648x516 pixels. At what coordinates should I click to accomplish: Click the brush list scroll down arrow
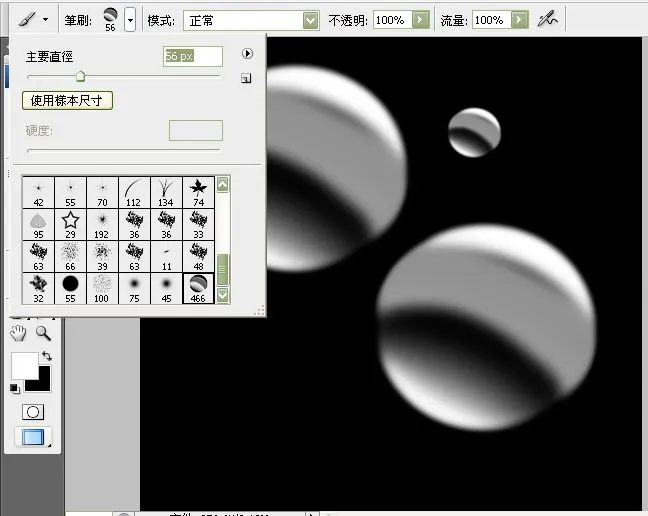222,295
